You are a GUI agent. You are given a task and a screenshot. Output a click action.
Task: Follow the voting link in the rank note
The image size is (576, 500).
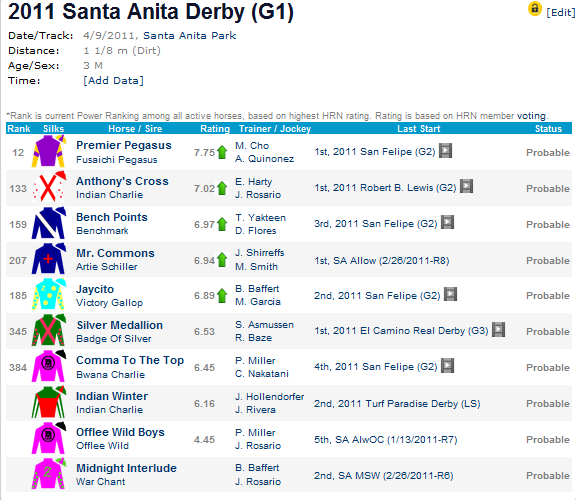(531, 116)
